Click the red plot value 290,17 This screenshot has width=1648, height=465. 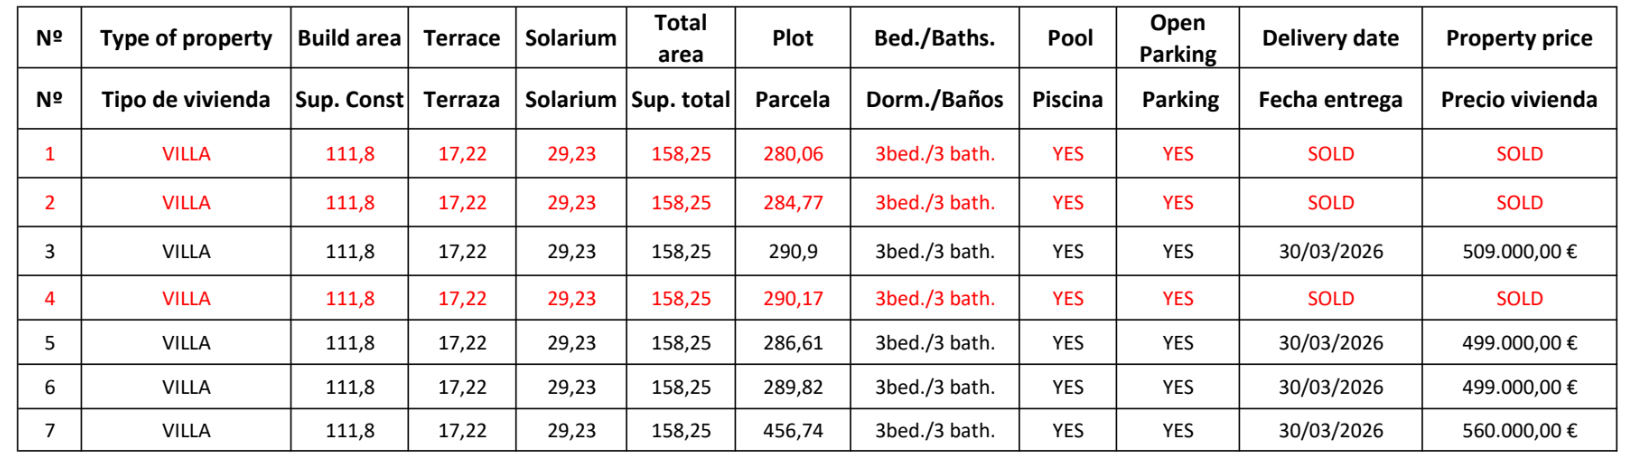pos(793,299)
